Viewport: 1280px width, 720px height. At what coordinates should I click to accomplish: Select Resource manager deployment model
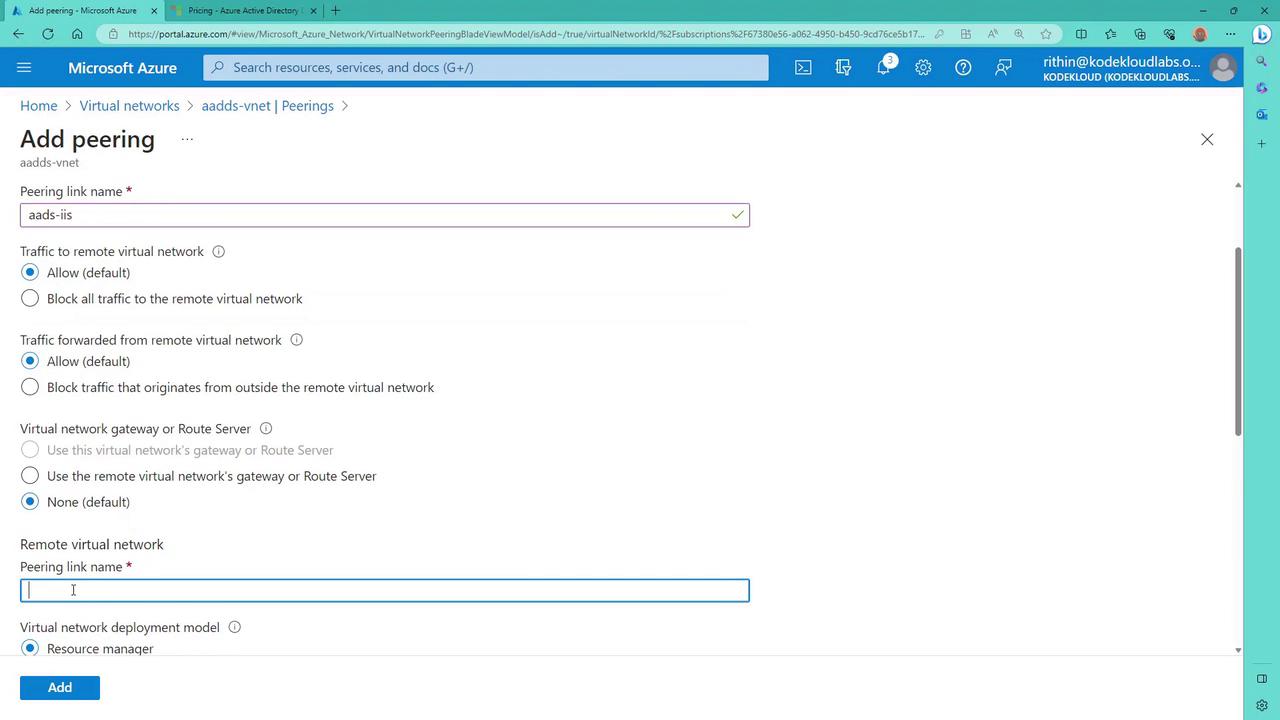(x=30, y=648)
